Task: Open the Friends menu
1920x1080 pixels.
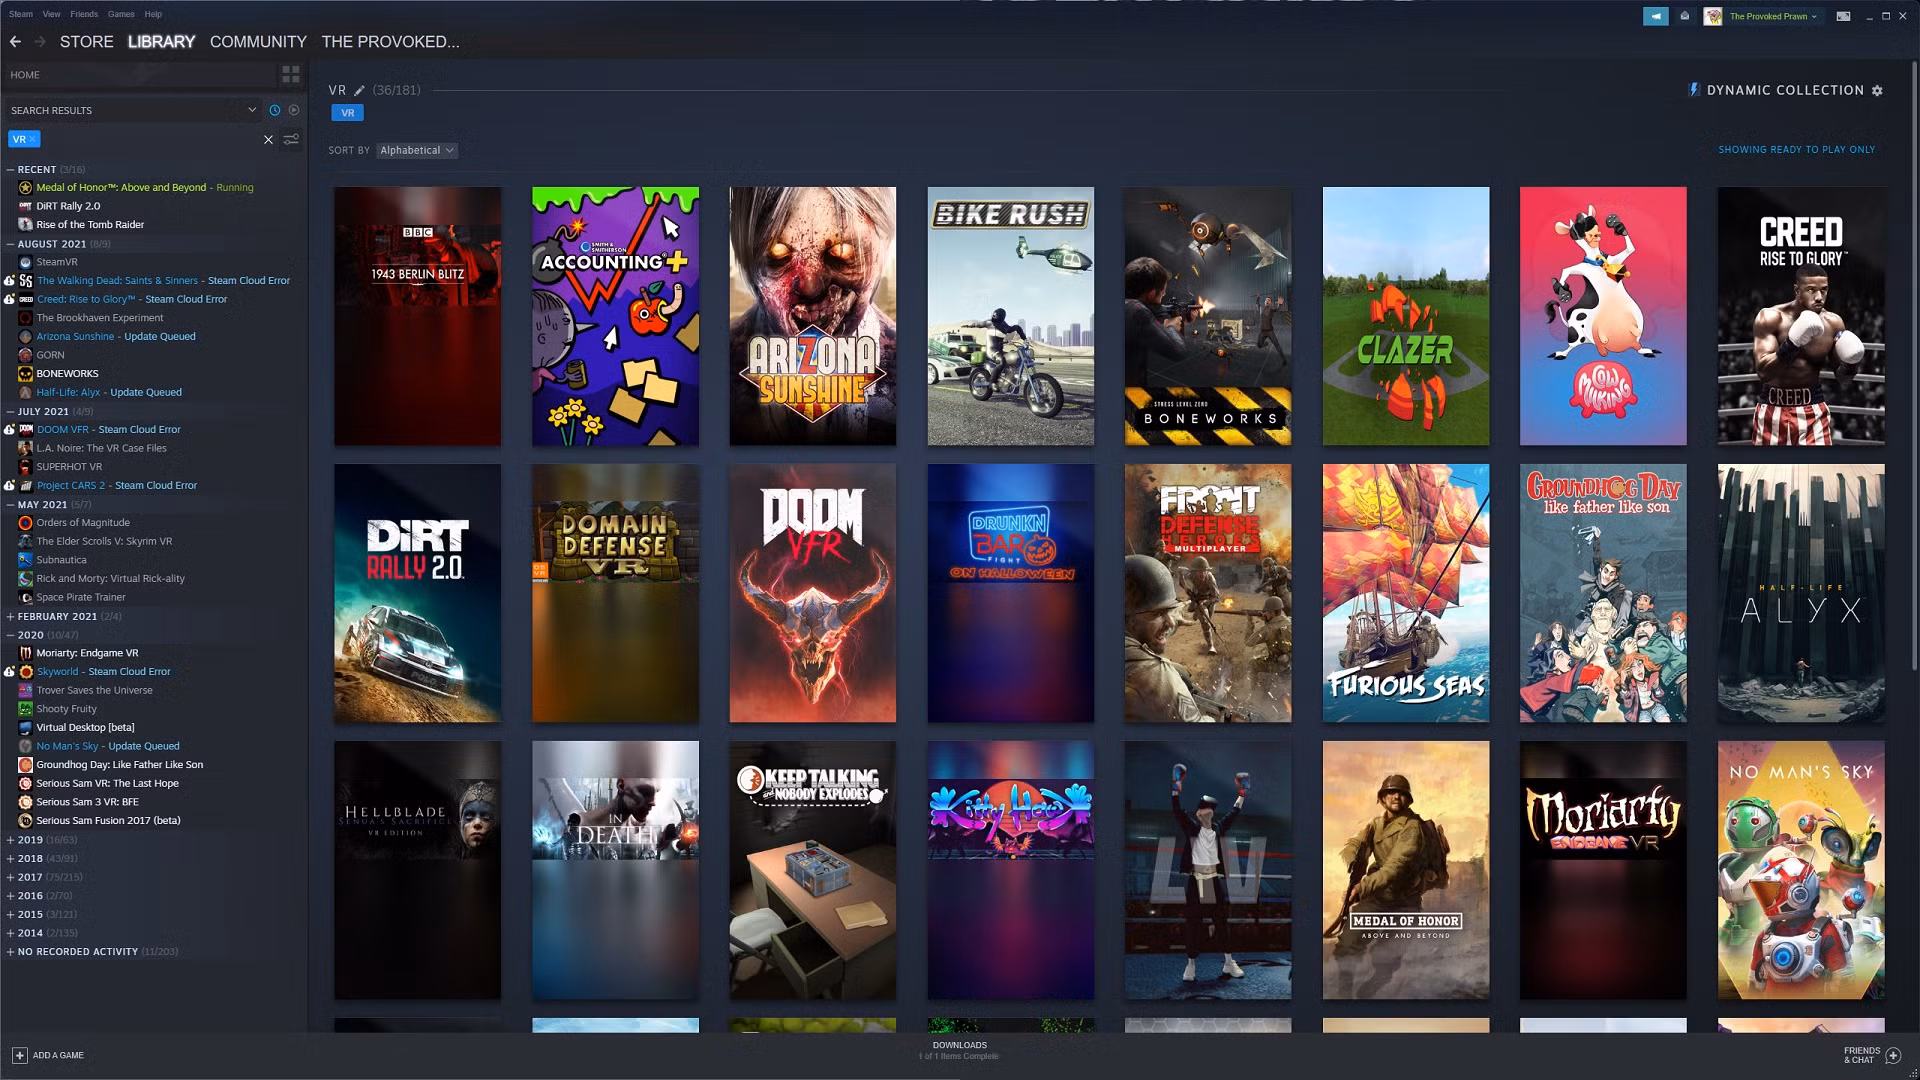Action: 84,14
